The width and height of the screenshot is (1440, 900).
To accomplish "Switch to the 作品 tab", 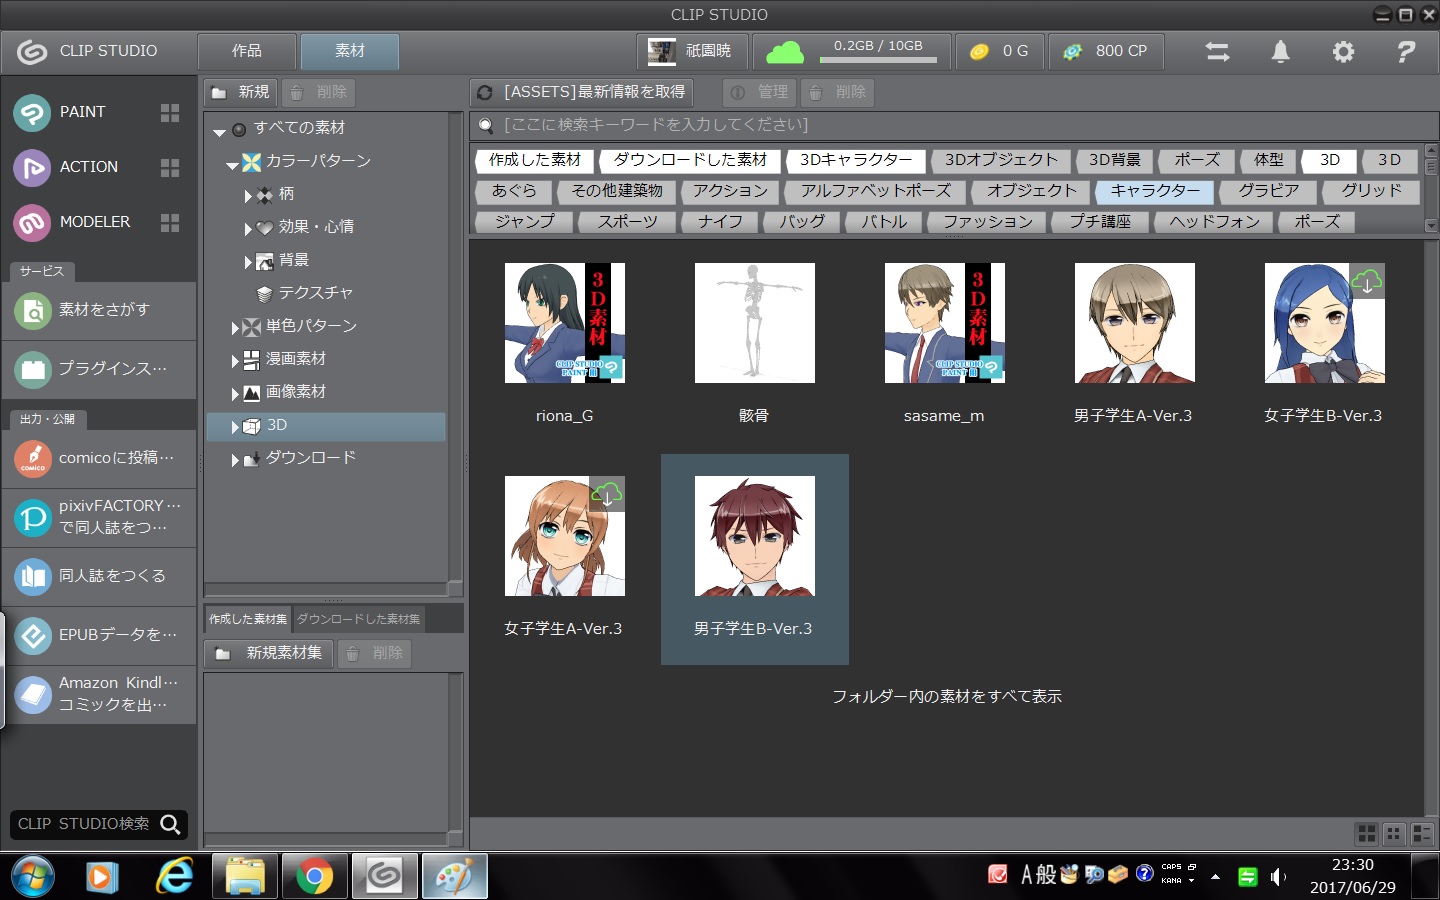I will tap(247, 51).
